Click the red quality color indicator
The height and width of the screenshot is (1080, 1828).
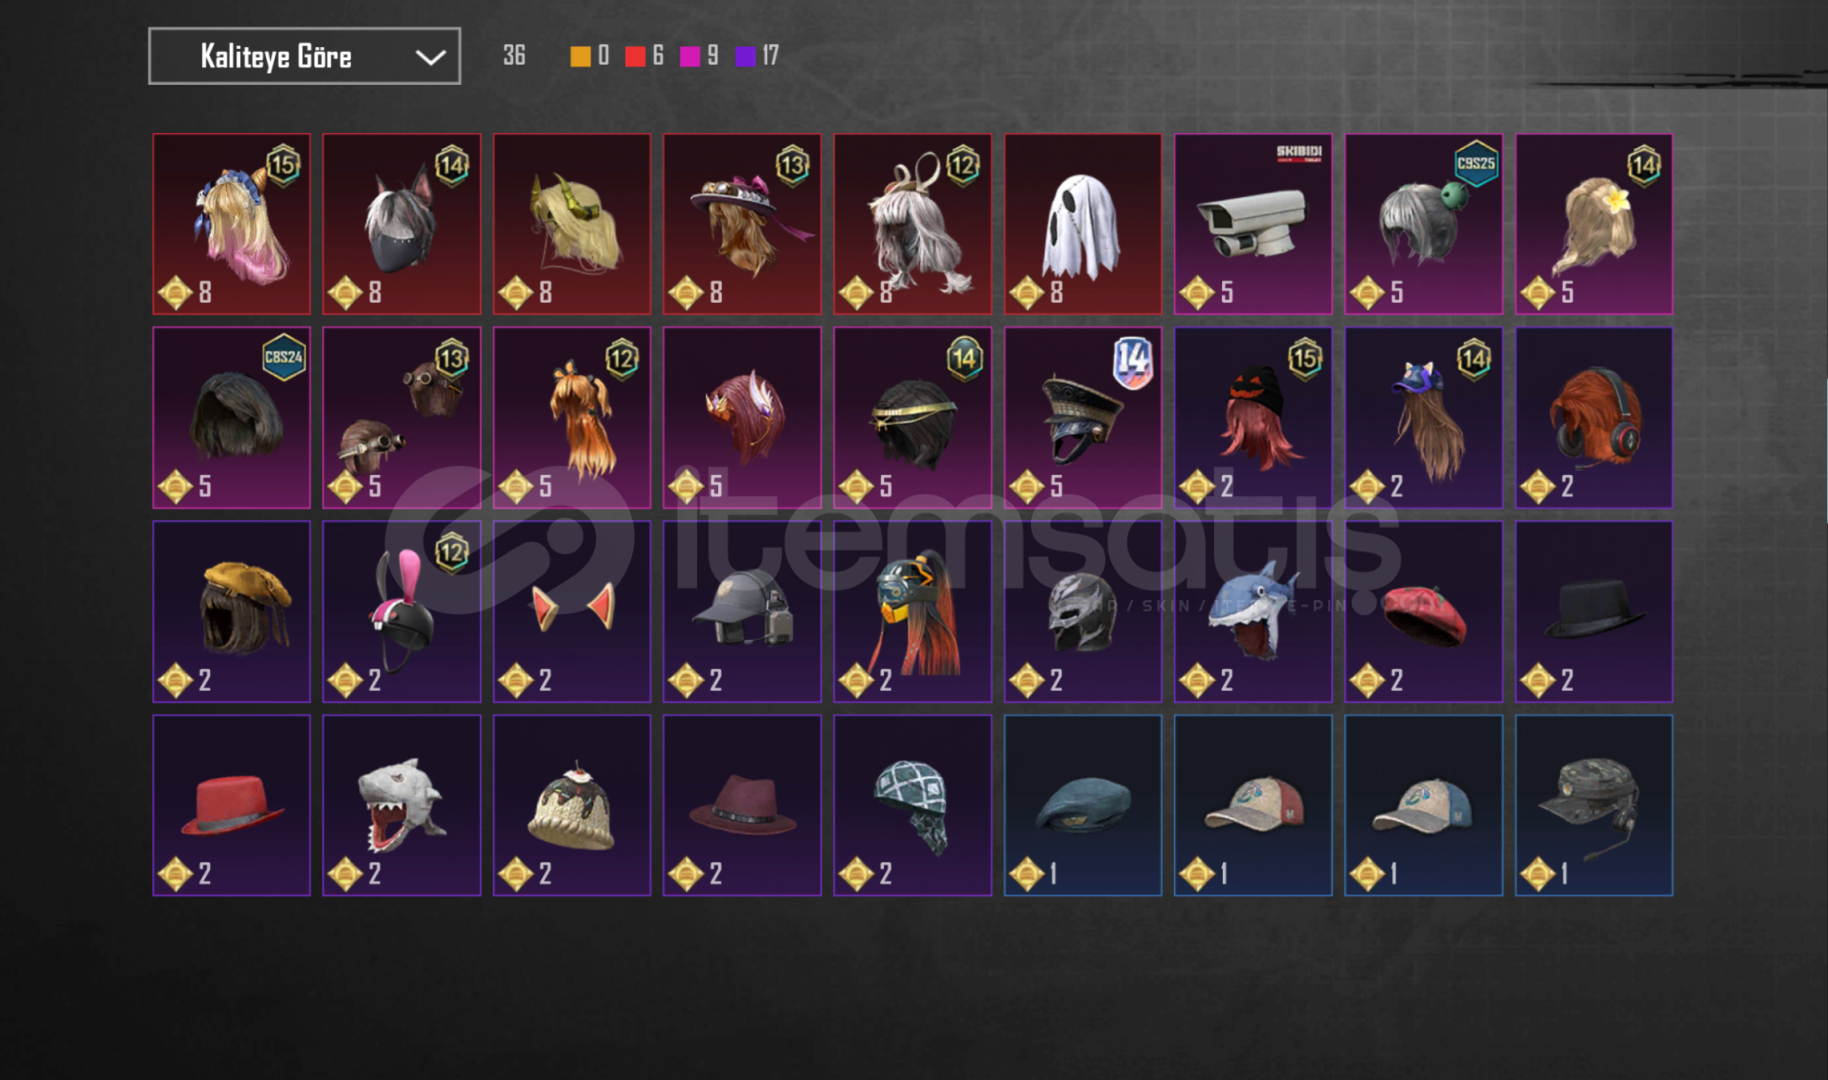pos(635,56)
